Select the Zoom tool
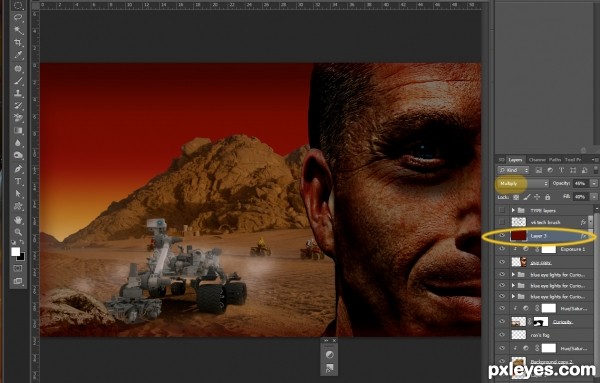 coord(18,232)
